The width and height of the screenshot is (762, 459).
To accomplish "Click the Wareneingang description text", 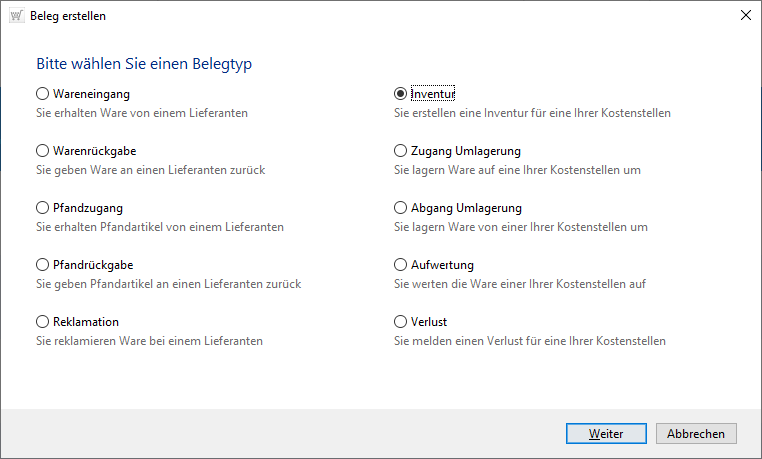I will (142, 113).
